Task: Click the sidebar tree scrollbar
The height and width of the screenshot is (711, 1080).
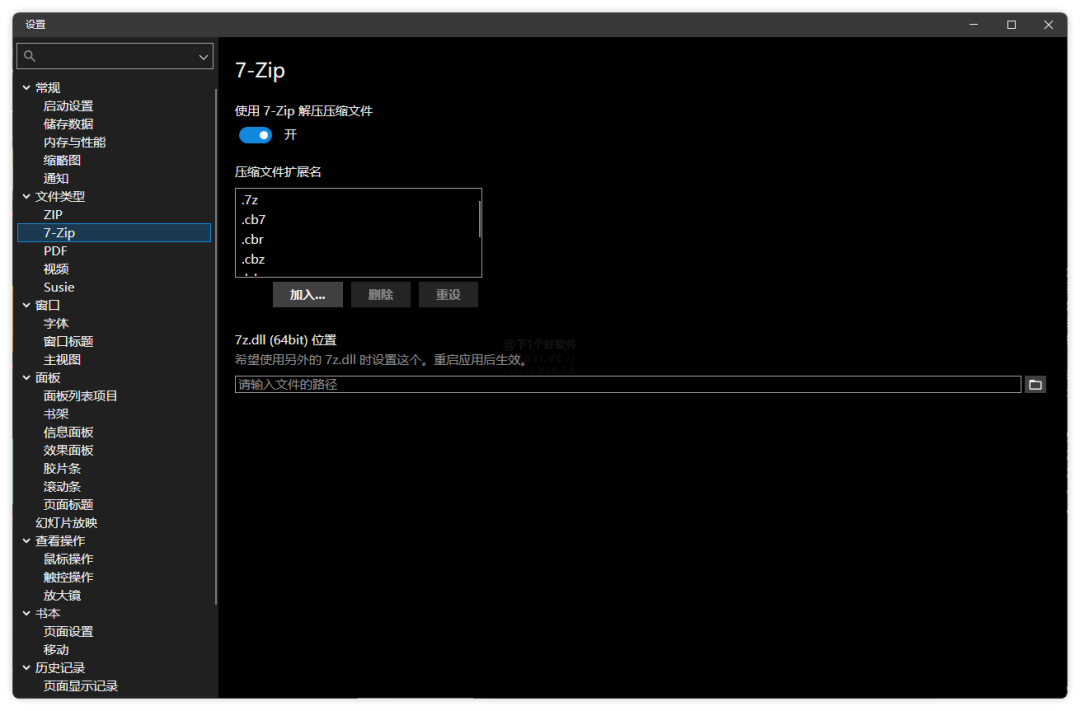Action: (216, 347)
